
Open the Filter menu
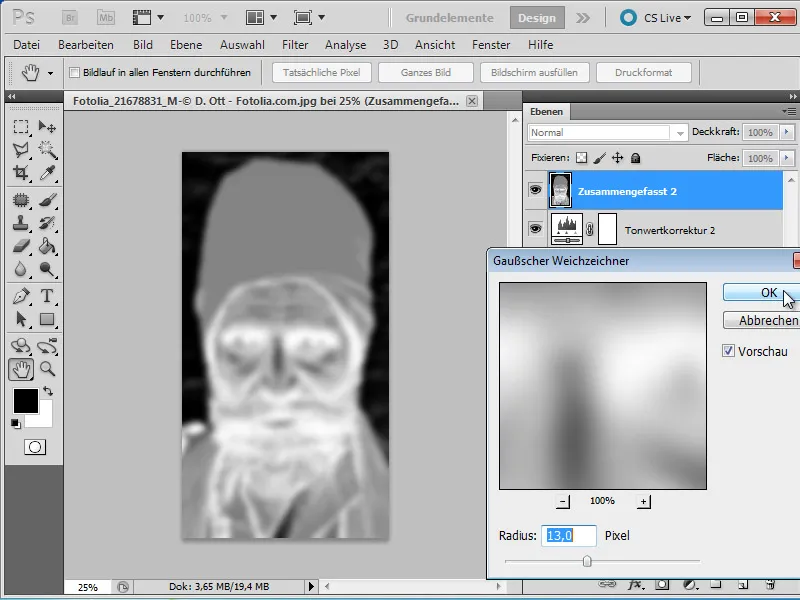pyautogui.click(x=295, y=45)
